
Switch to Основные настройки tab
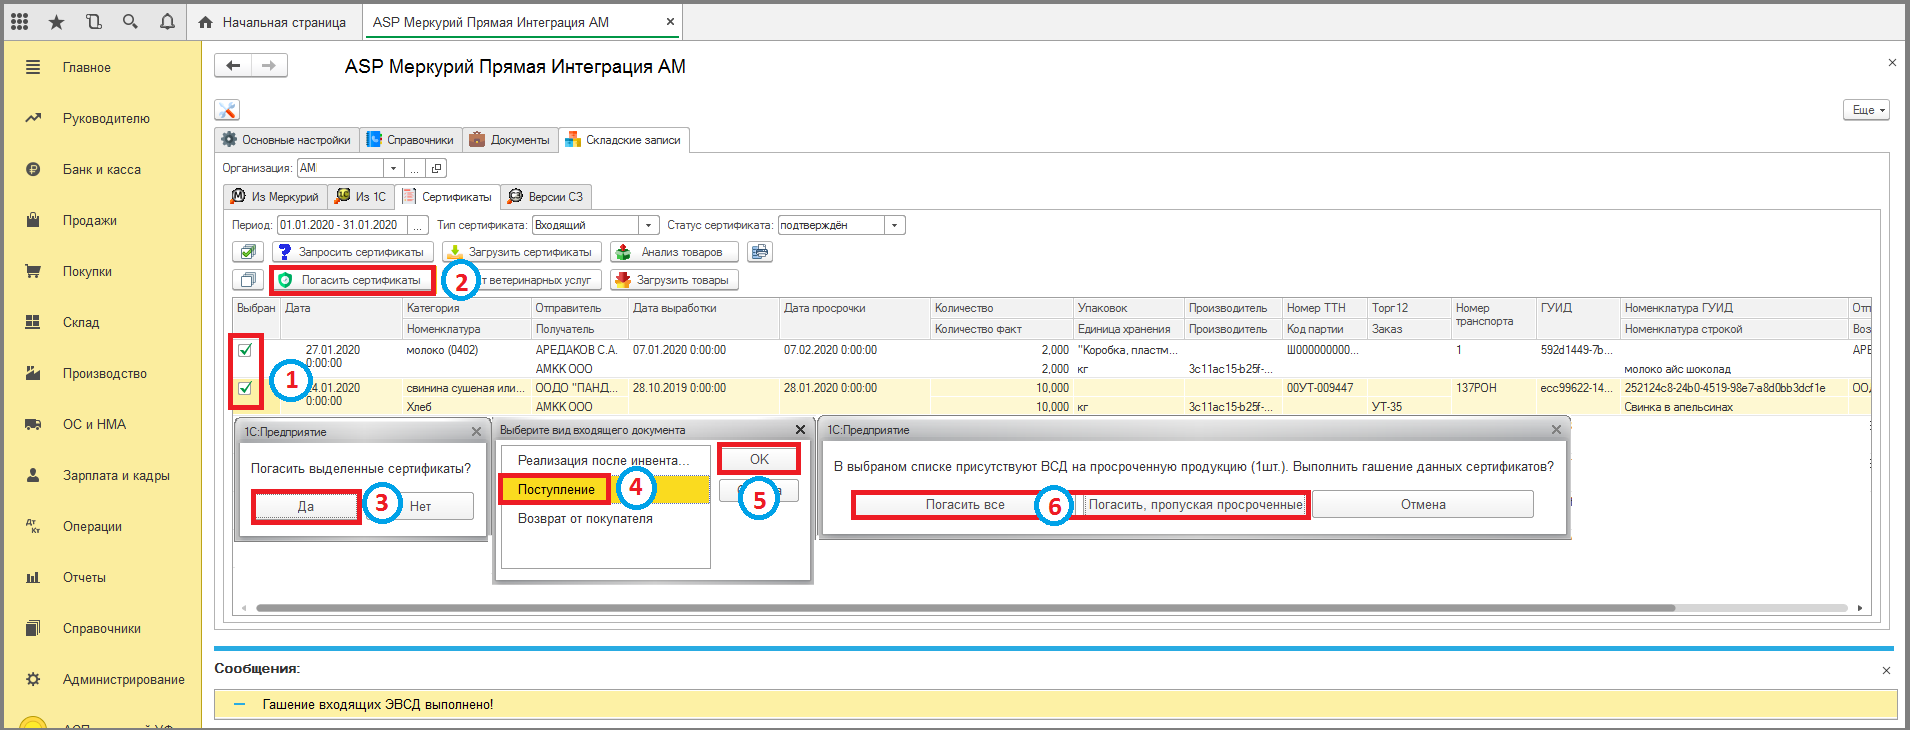tap(286, 140)
